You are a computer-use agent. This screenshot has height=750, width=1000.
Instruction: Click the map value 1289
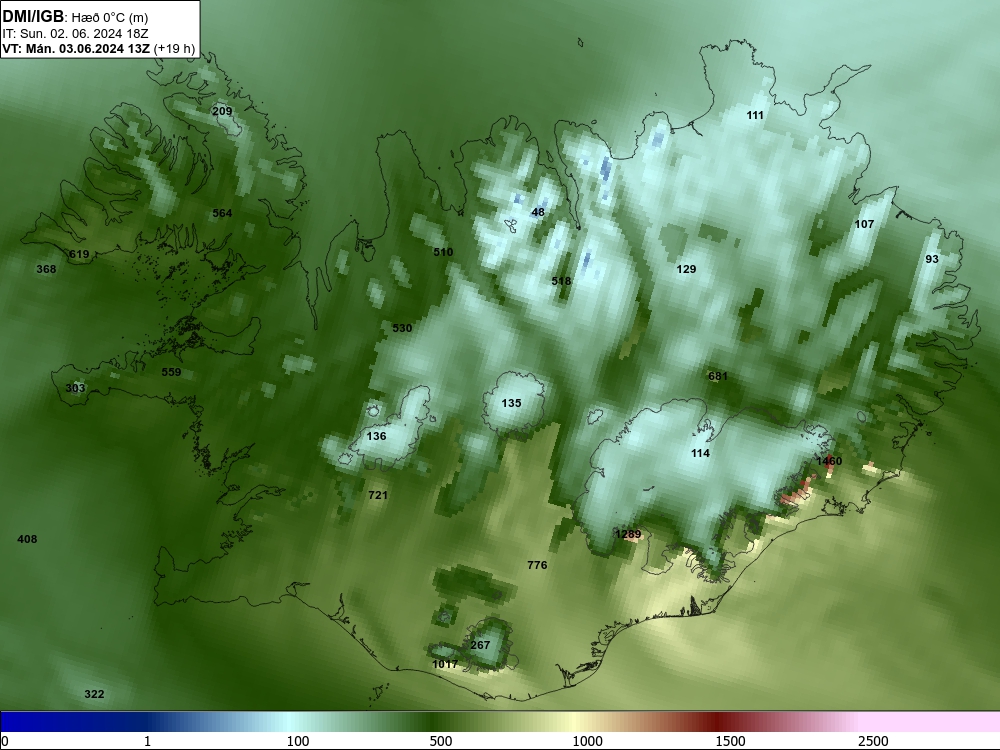[x=628, y=534]
